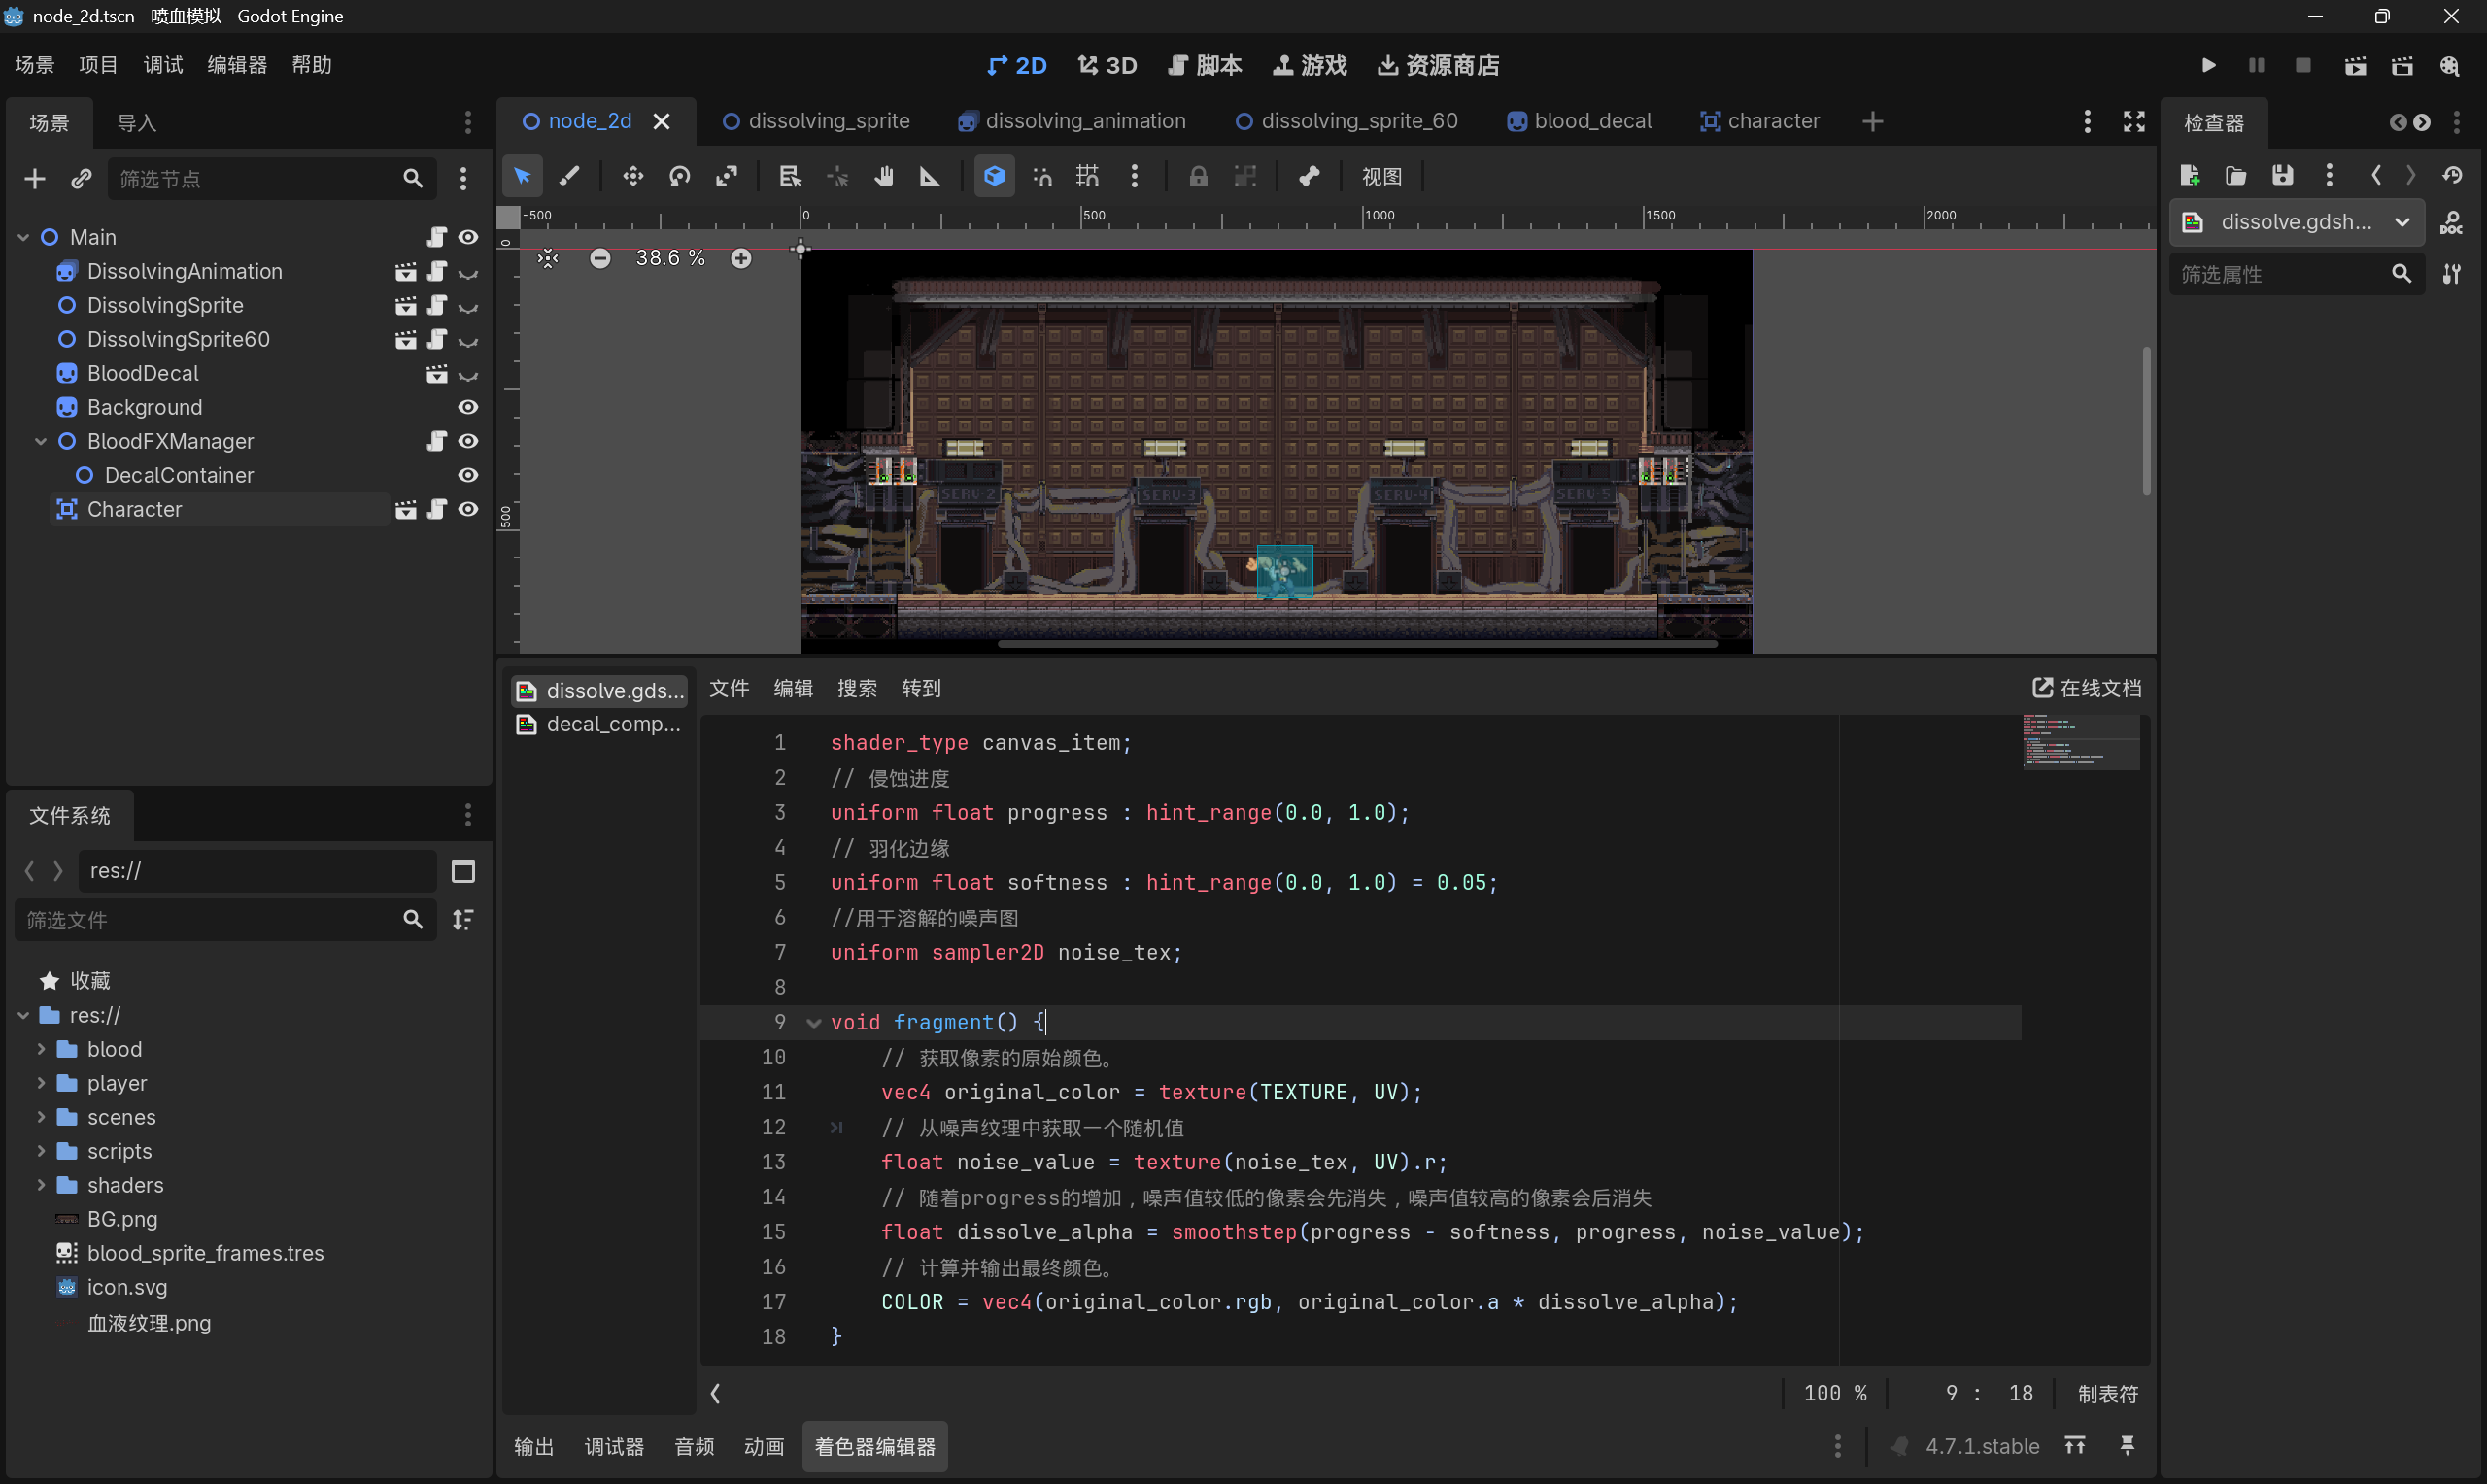This screenshot has width=2487, height=1484.
Task: Collapse the Main node tree
Action: (x=23, y=237)
